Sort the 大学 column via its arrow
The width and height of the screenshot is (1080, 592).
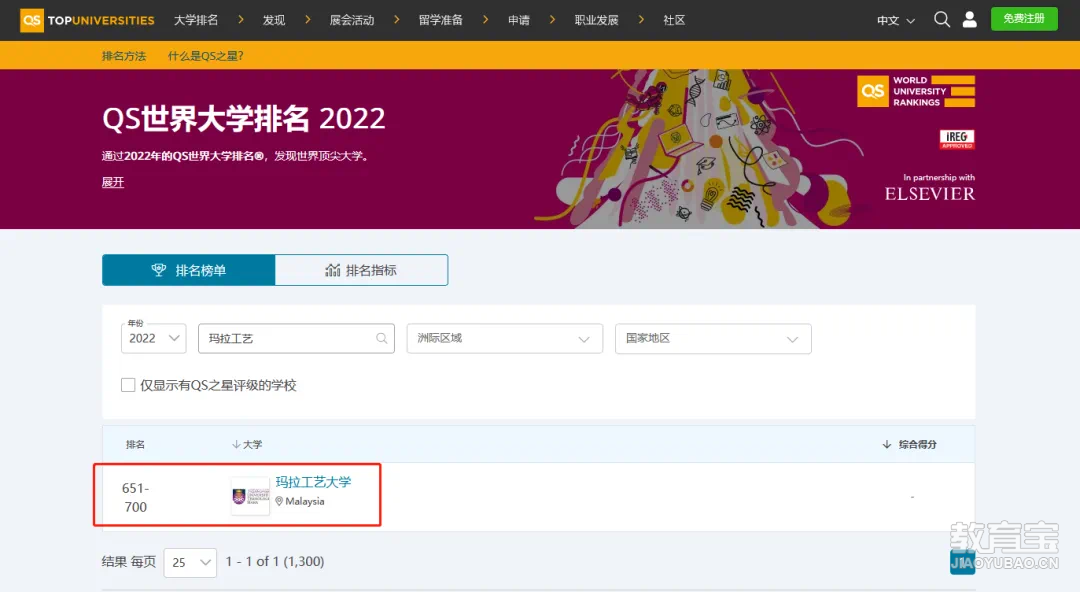pyautogui.click(x=236, y=445)
